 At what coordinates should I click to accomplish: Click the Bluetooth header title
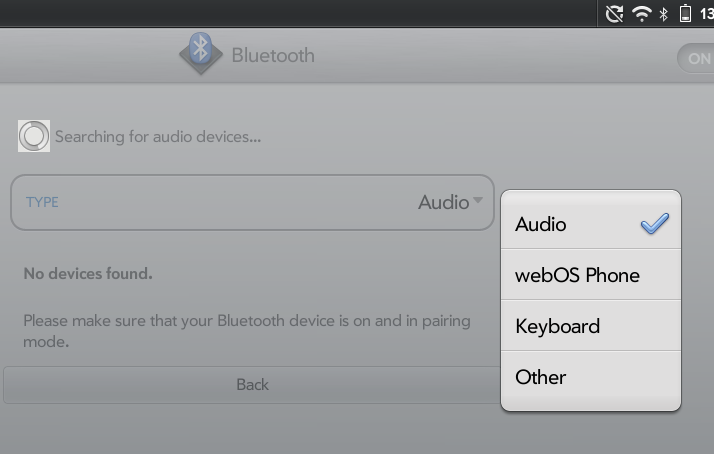273,55
